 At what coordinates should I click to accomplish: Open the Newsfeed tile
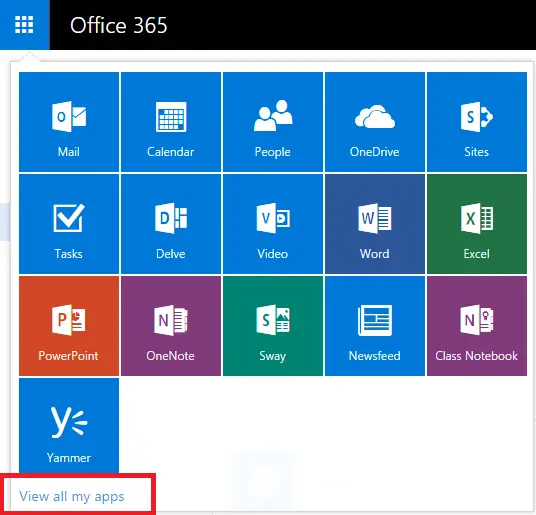(375, 326)
